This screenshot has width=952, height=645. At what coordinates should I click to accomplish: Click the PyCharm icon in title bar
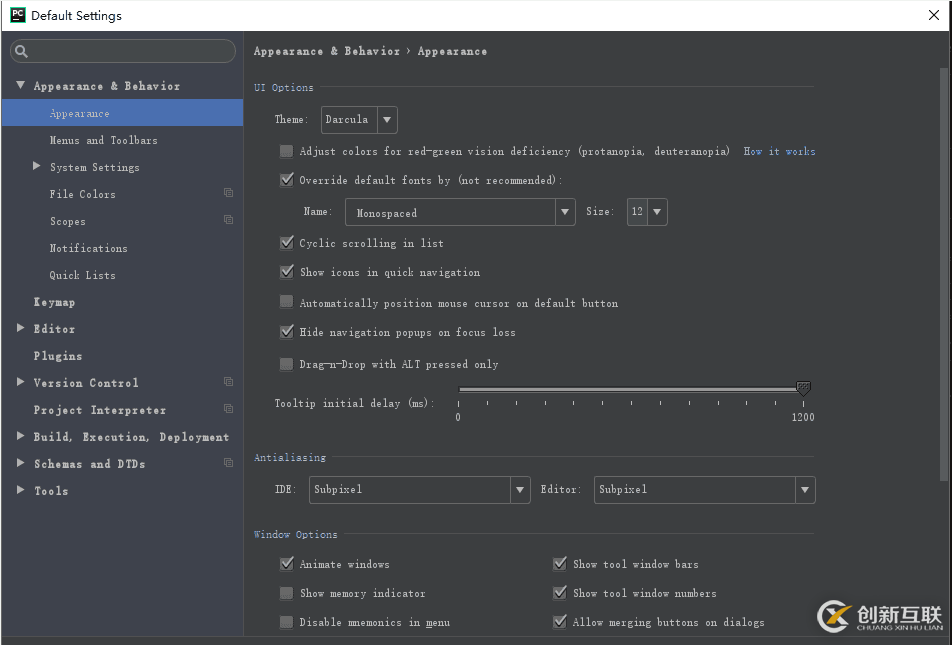tap(17, 15)
